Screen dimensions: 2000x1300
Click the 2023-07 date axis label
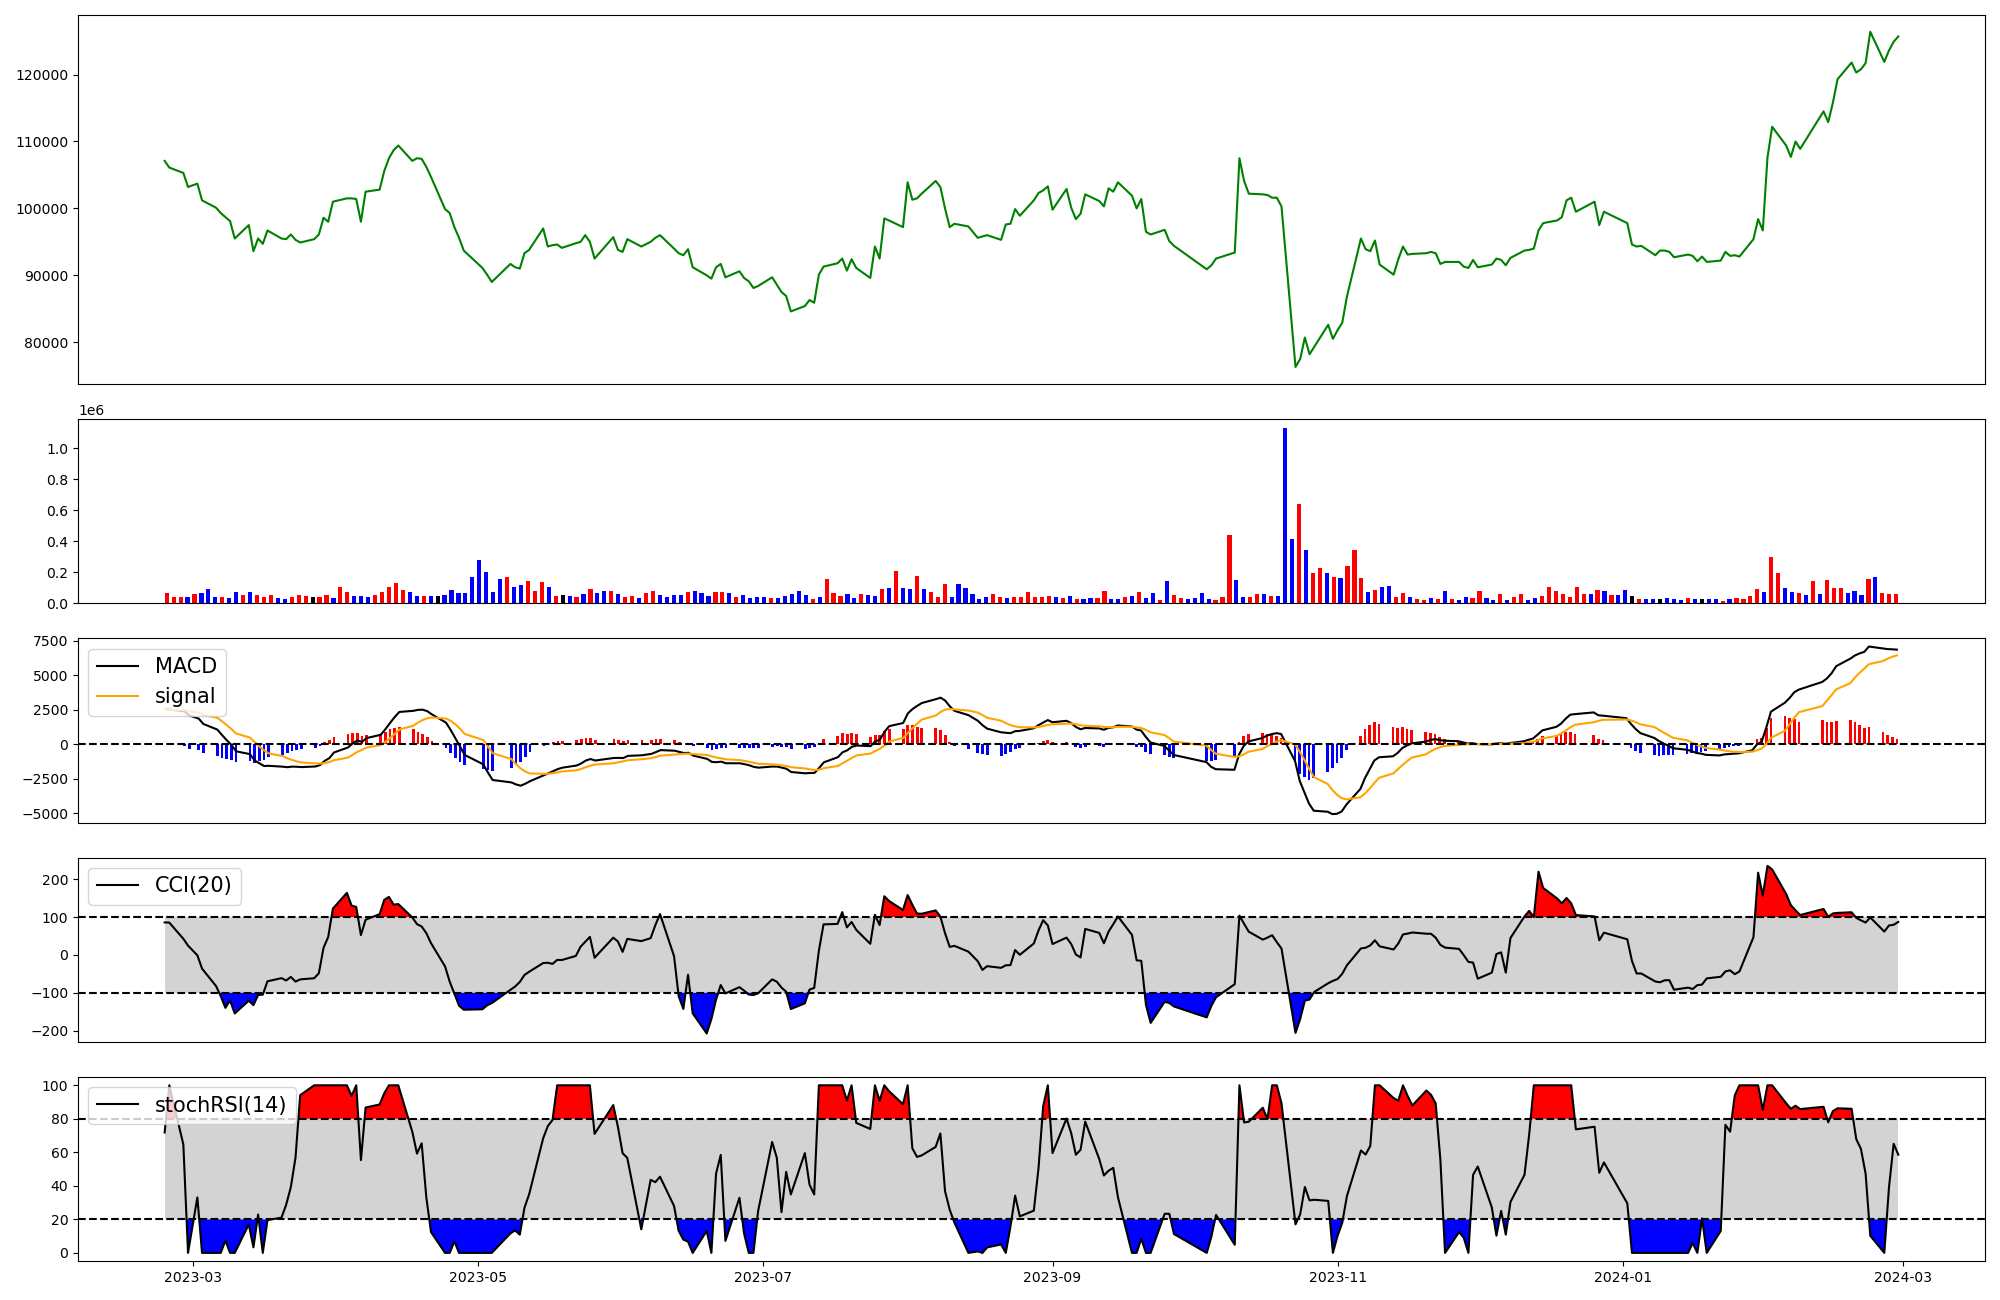coord(764,1277)
